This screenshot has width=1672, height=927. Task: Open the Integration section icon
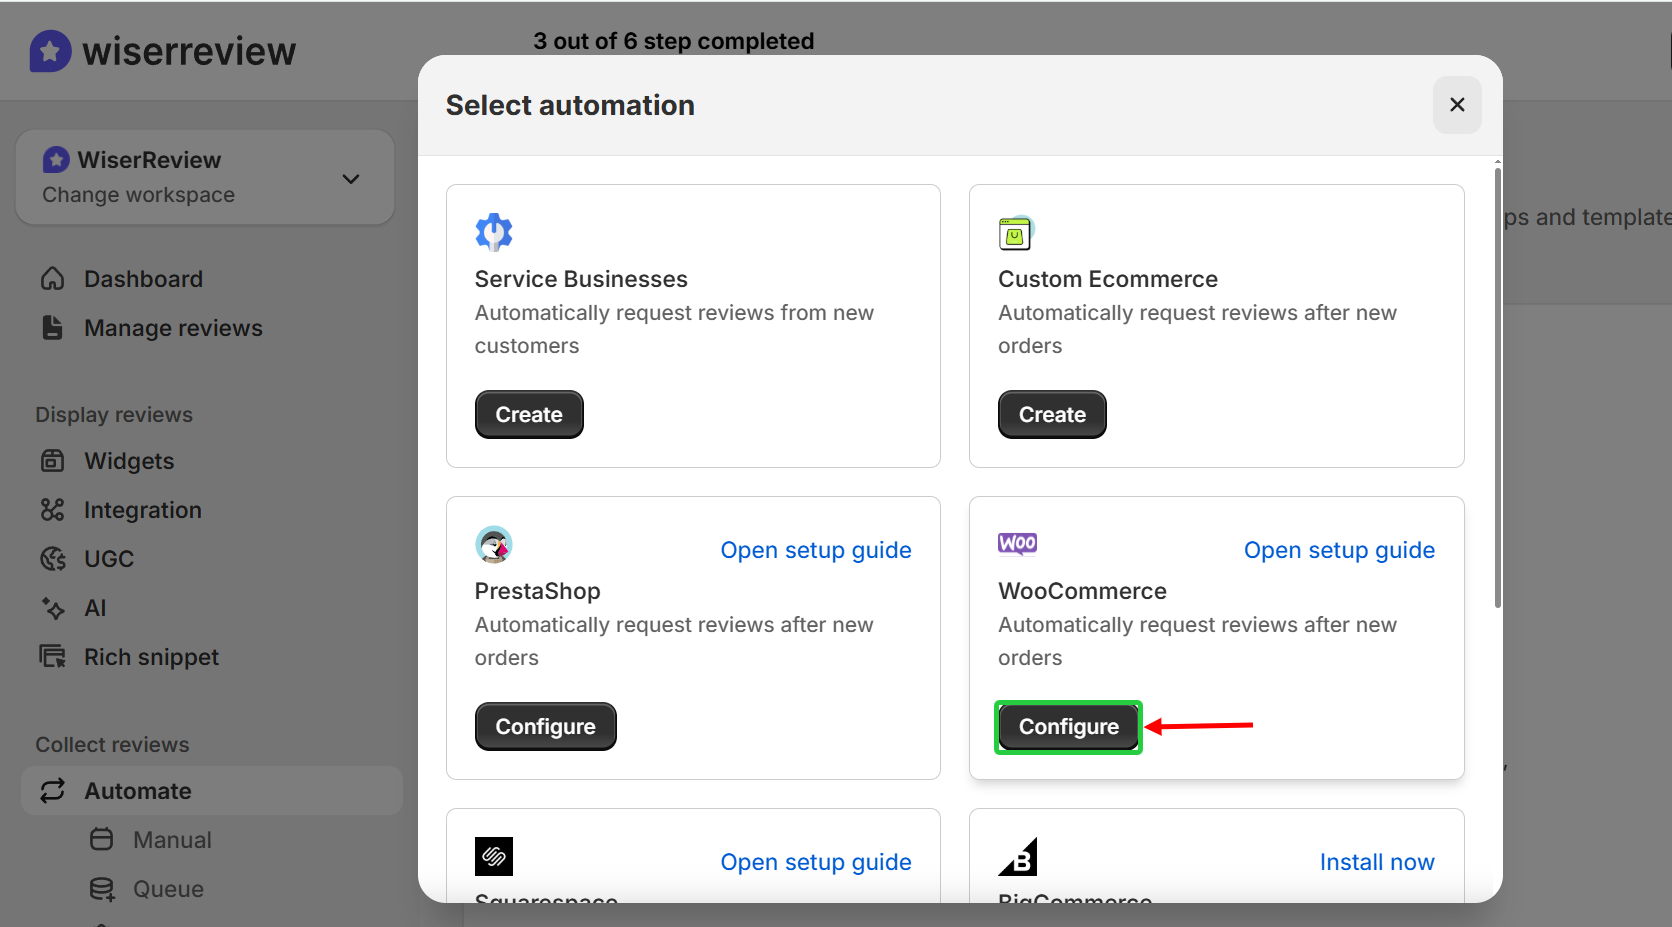[x=53, y=509]
